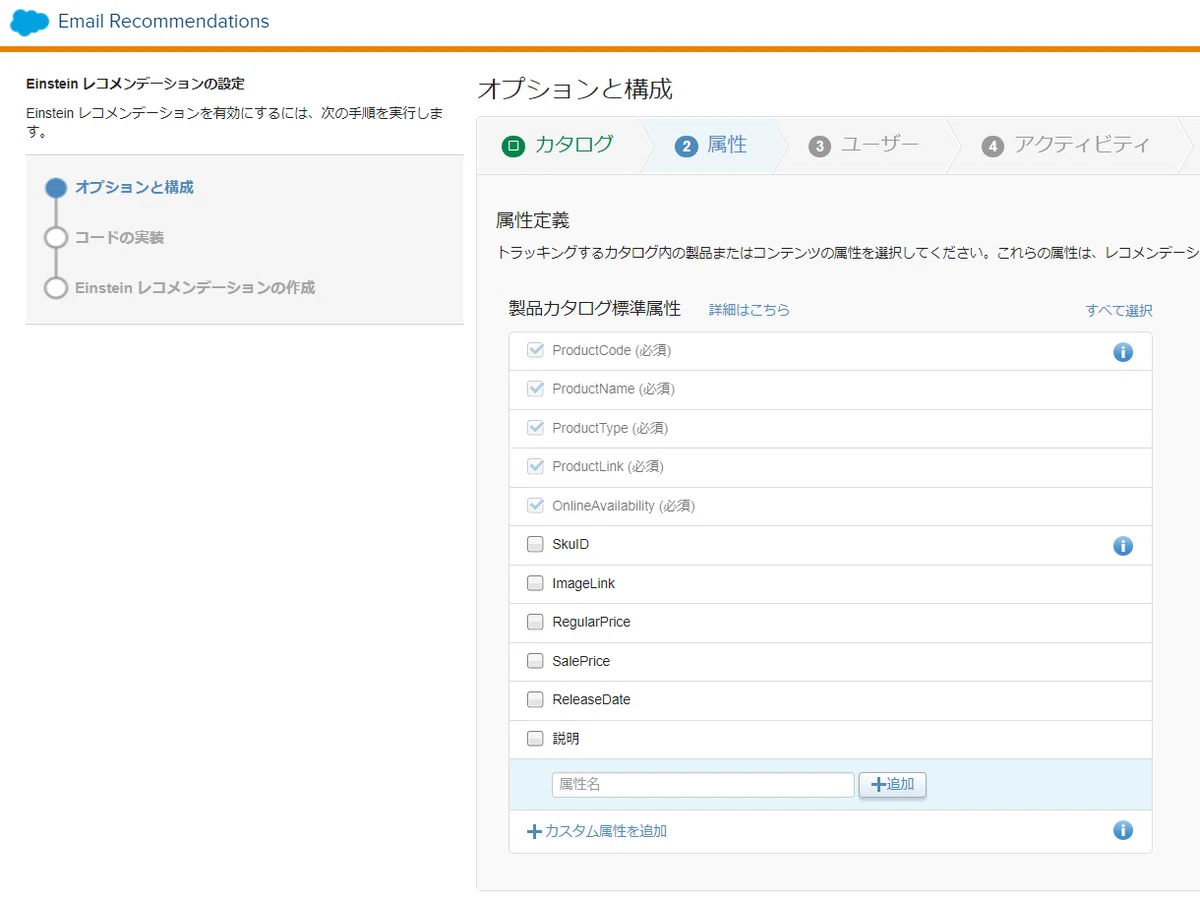Enable the SkuID checkbox

535,544
